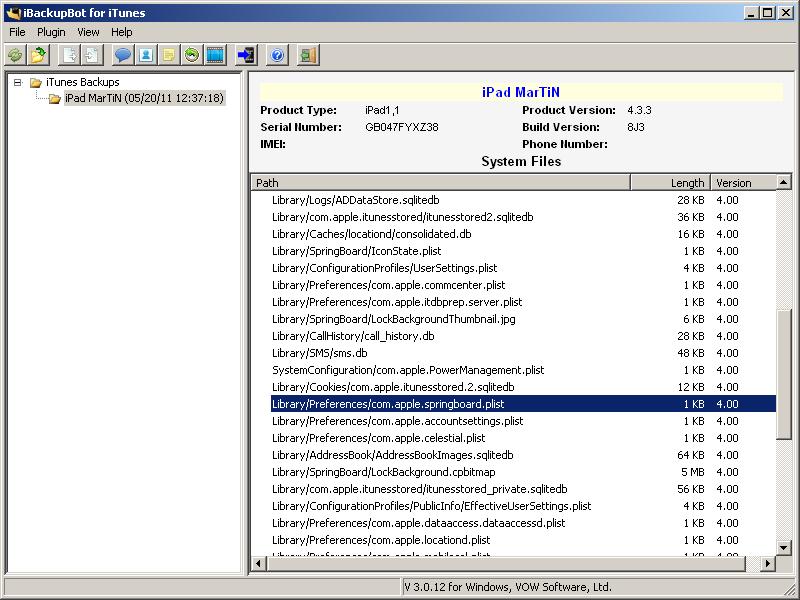Click the horizontal scrollbar thumb
Image resolution: width=800 pixels, height=600 pixels.
coord(506,563)
